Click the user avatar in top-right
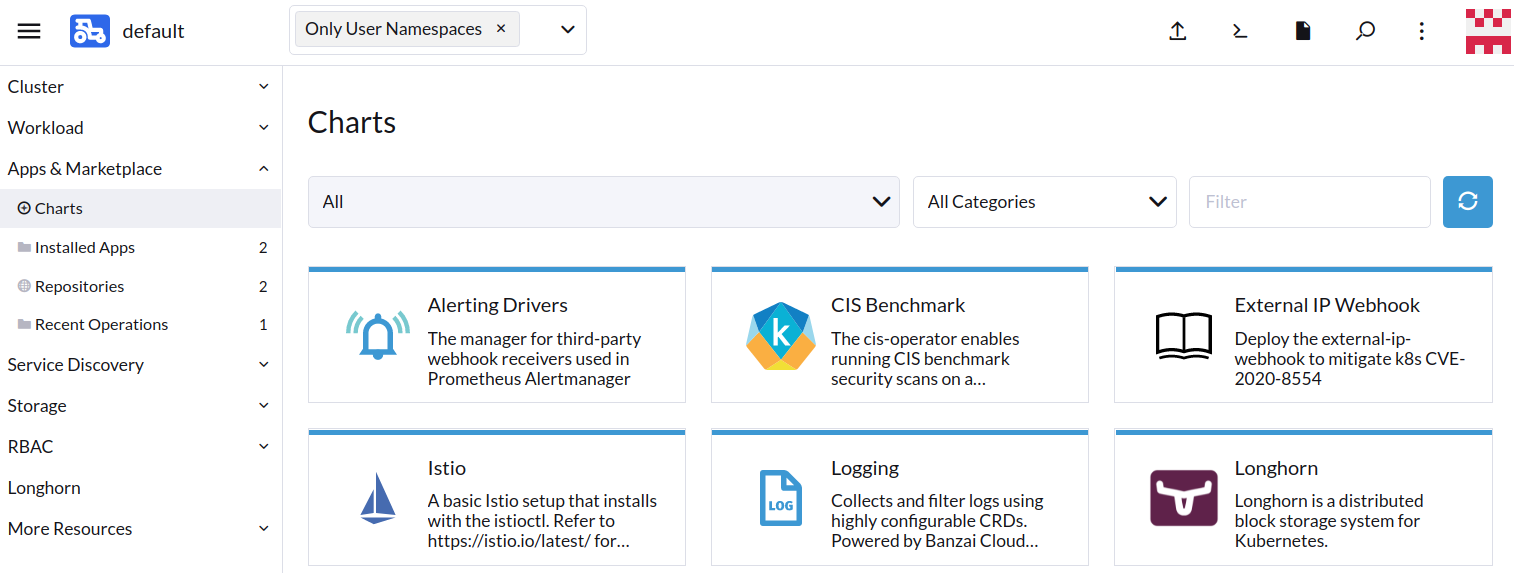1514x573 pixels. [x=1487, y=31]
